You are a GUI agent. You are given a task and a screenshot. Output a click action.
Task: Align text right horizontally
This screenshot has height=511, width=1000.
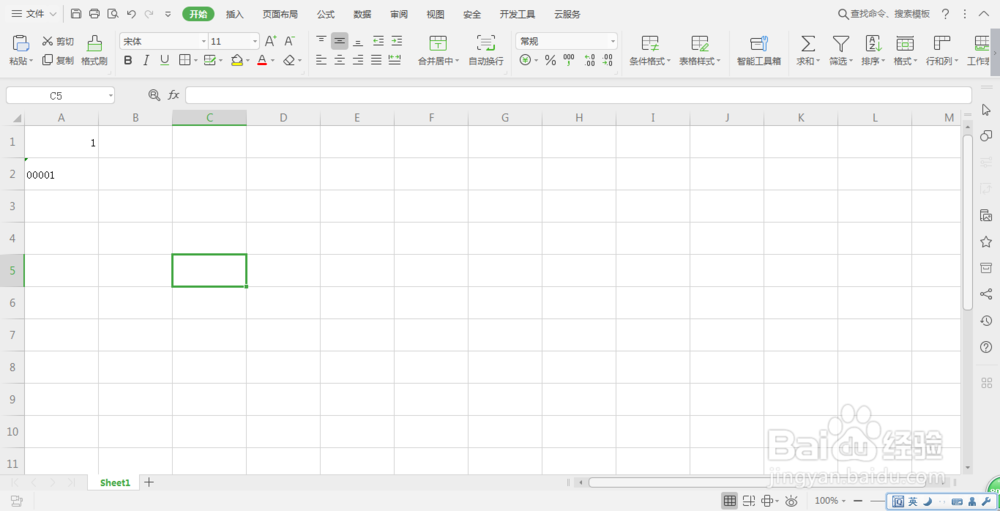pyautogui.click(x=358, y=60)
